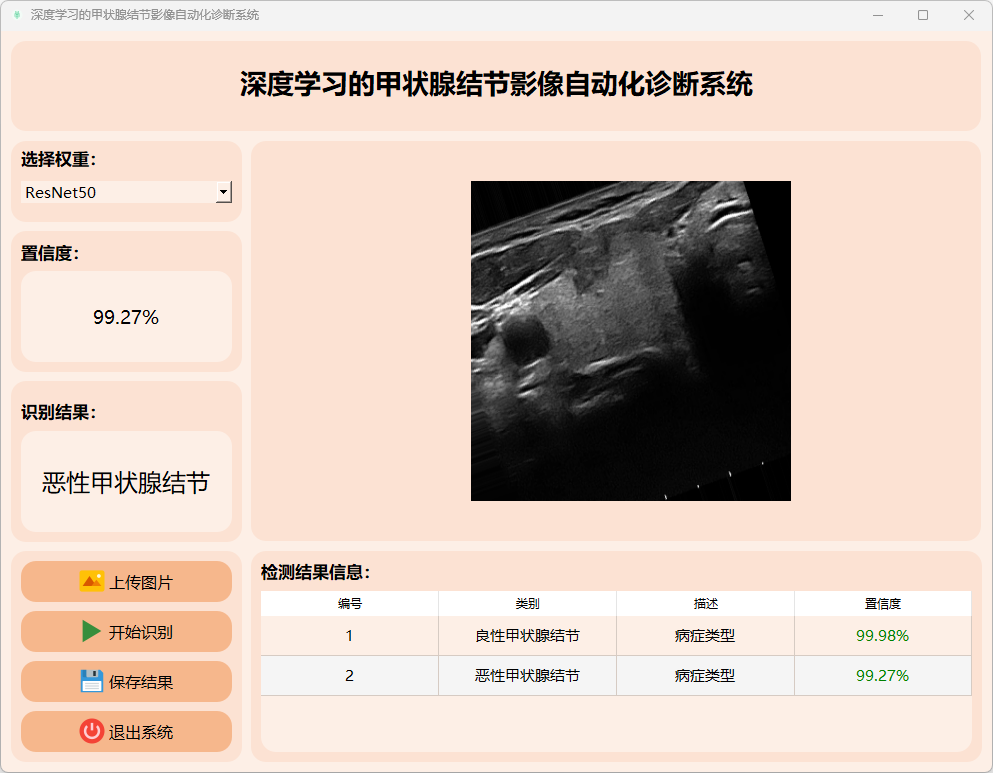This screenshot has height=773, width=993.
Task: Click the blue floppy disk save icon
Action: click(x=92, y=681)
